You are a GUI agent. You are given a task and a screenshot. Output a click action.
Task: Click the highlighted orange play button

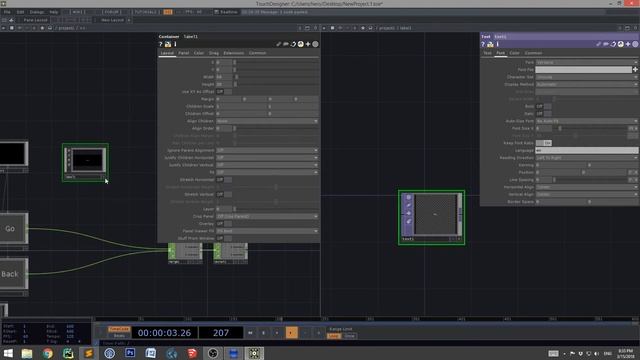point(291,333)
